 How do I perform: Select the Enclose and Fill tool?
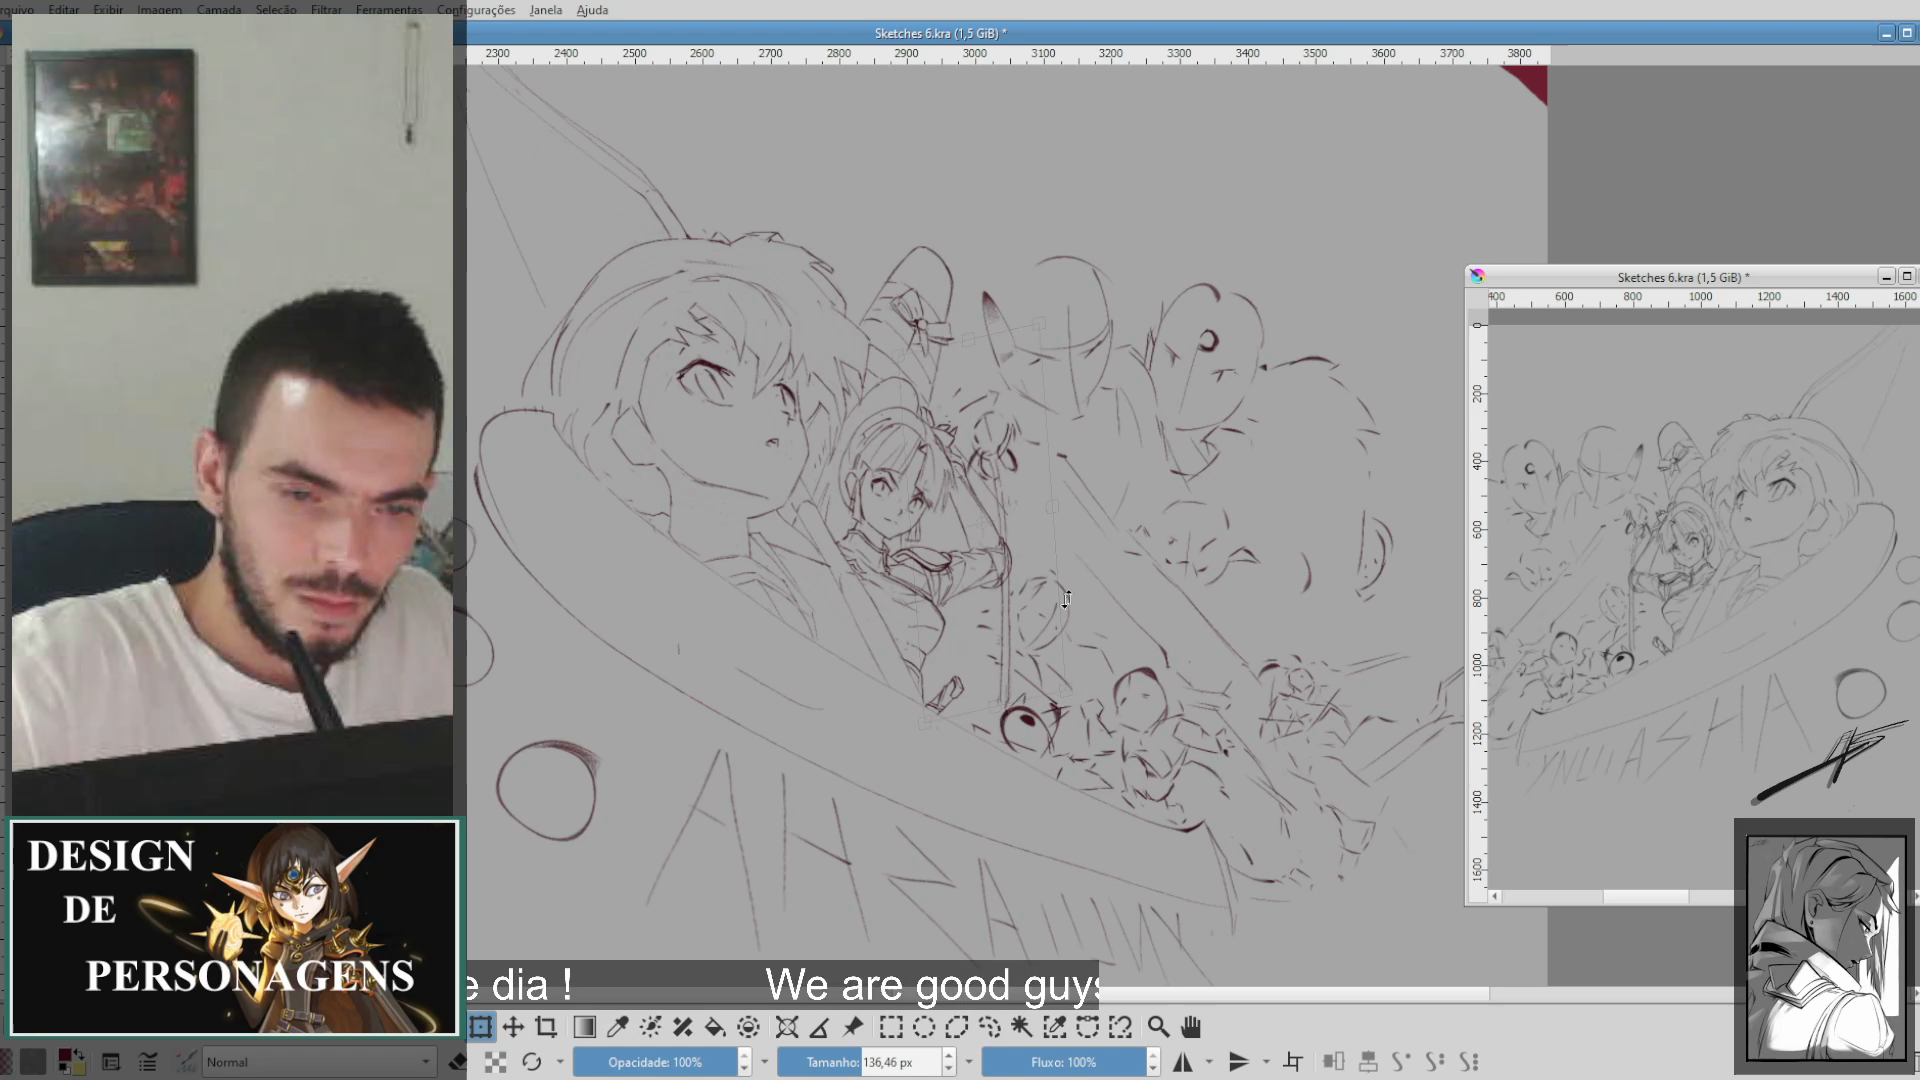coord(748,1027)
